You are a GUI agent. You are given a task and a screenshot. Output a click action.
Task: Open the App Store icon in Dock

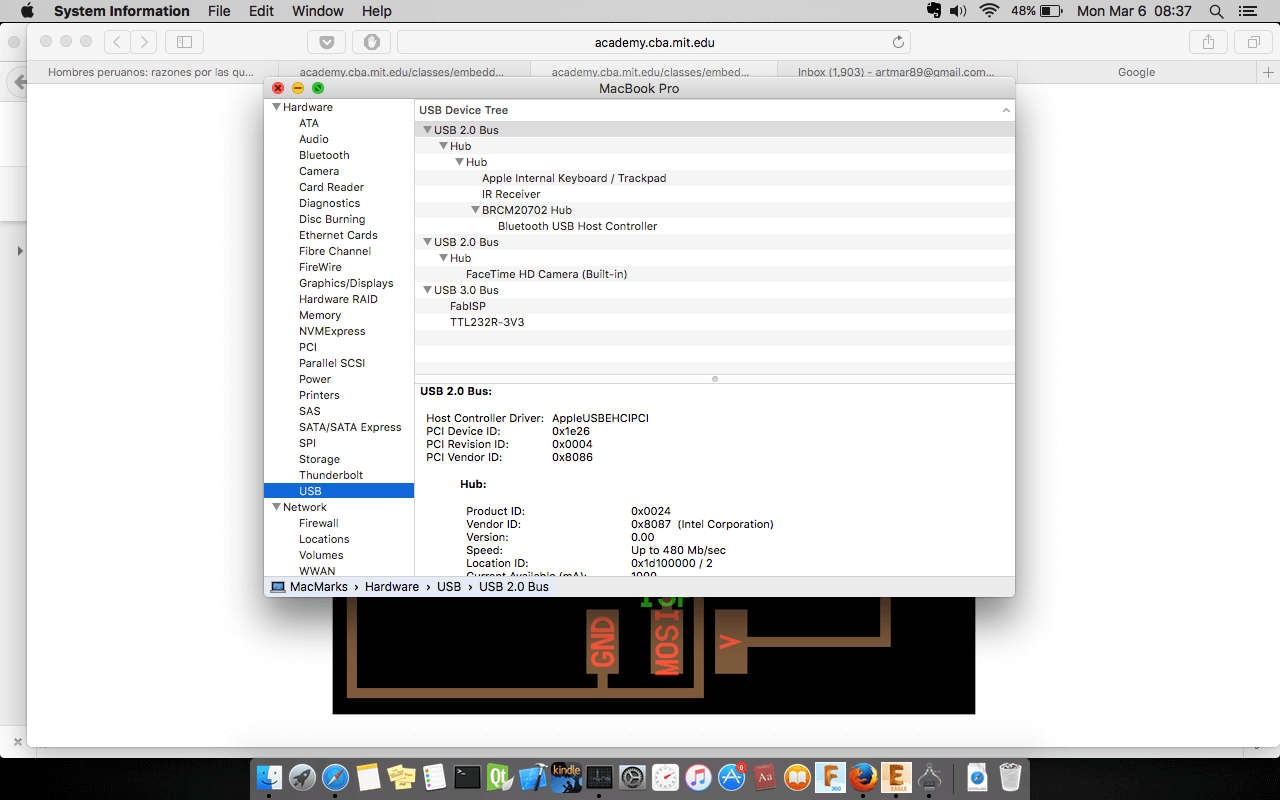(x=731, y=778)
